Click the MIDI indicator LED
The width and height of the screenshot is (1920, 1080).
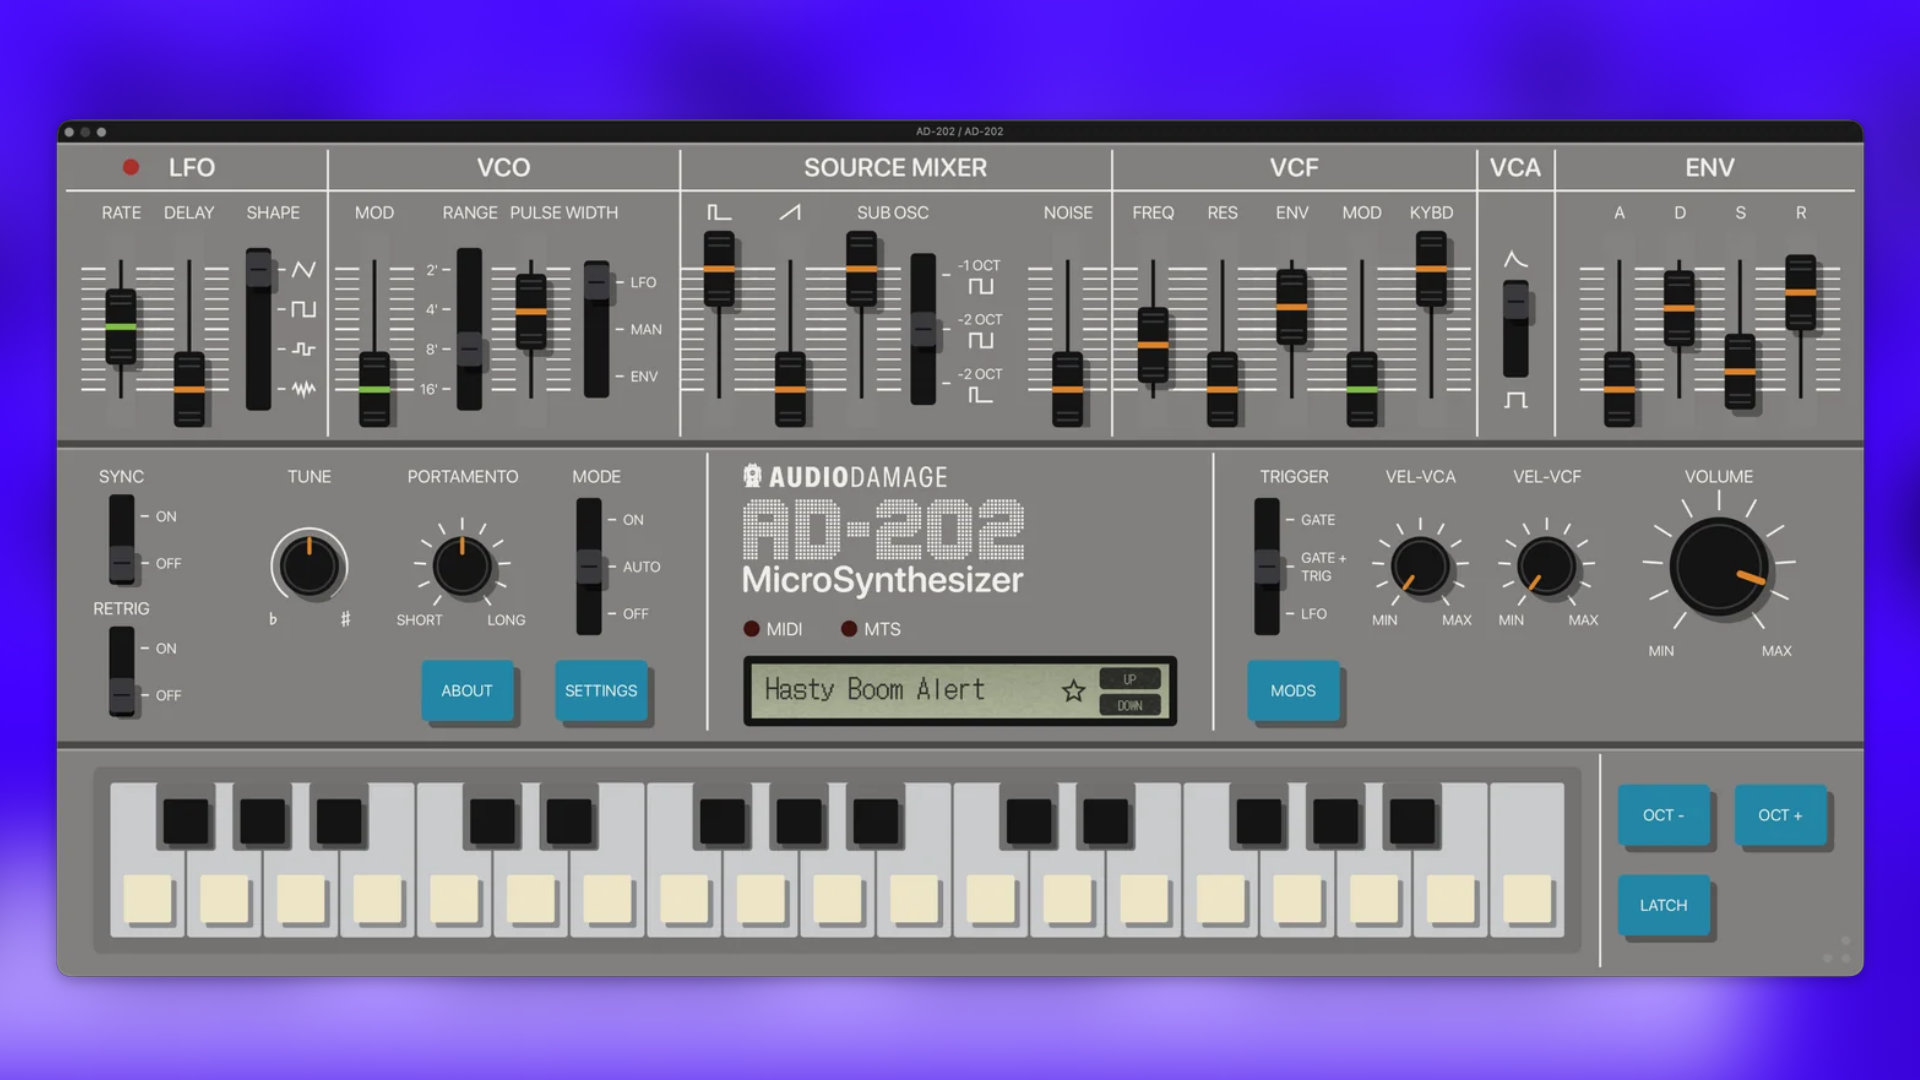point(751,629)
